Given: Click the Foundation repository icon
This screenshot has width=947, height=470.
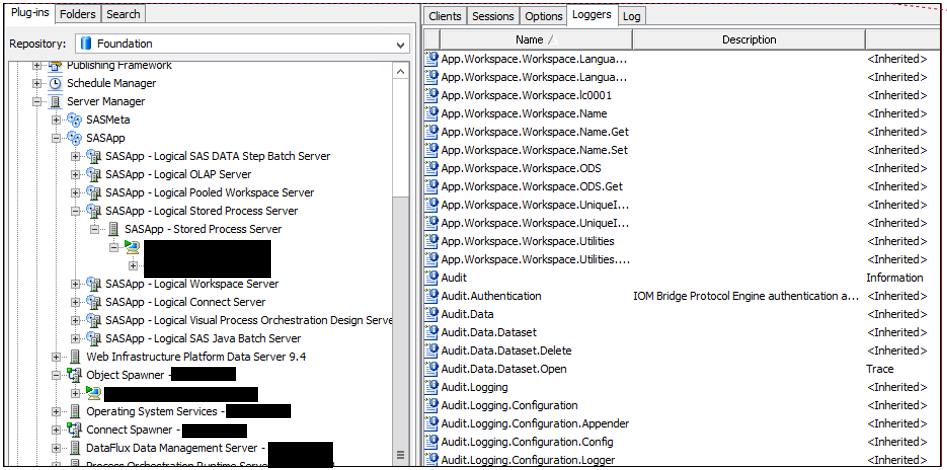Looking at the screenshot, I should click(87, 44).
